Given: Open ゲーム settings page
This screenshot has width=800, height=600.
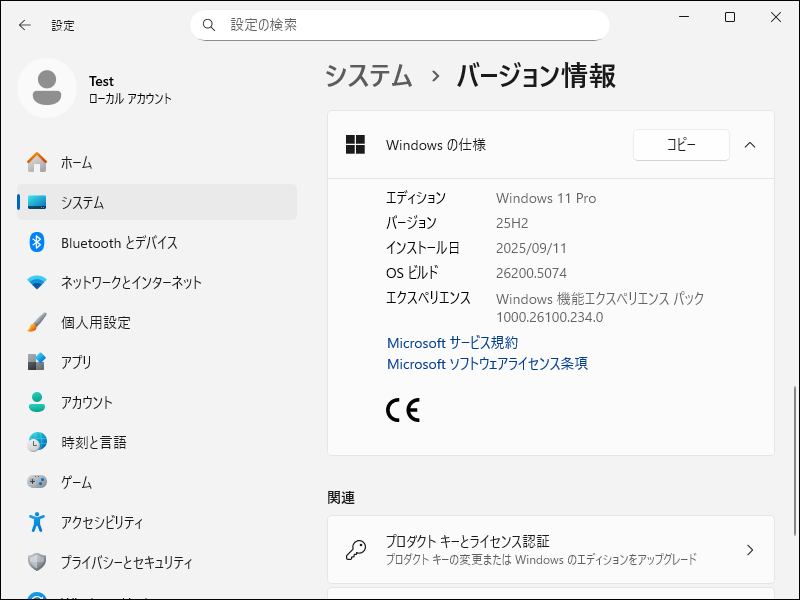Looking at the screenshot, I should [x=157, y=482].
